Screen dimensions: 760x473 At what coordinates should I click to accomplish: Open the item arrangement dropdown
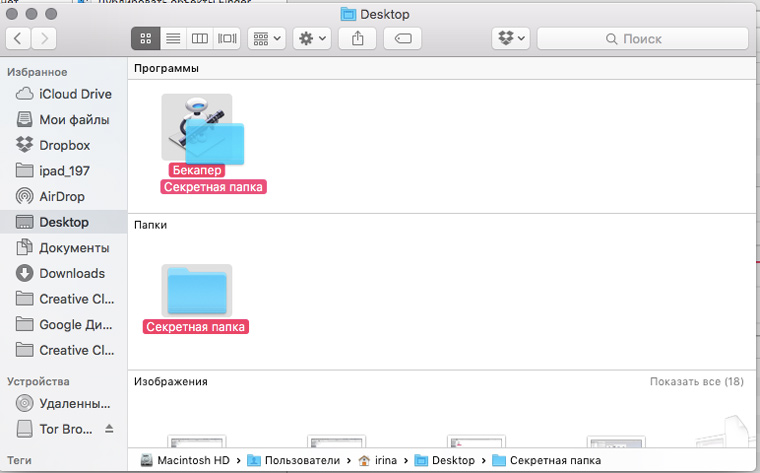pyautogui.click(x=267, y=38)
